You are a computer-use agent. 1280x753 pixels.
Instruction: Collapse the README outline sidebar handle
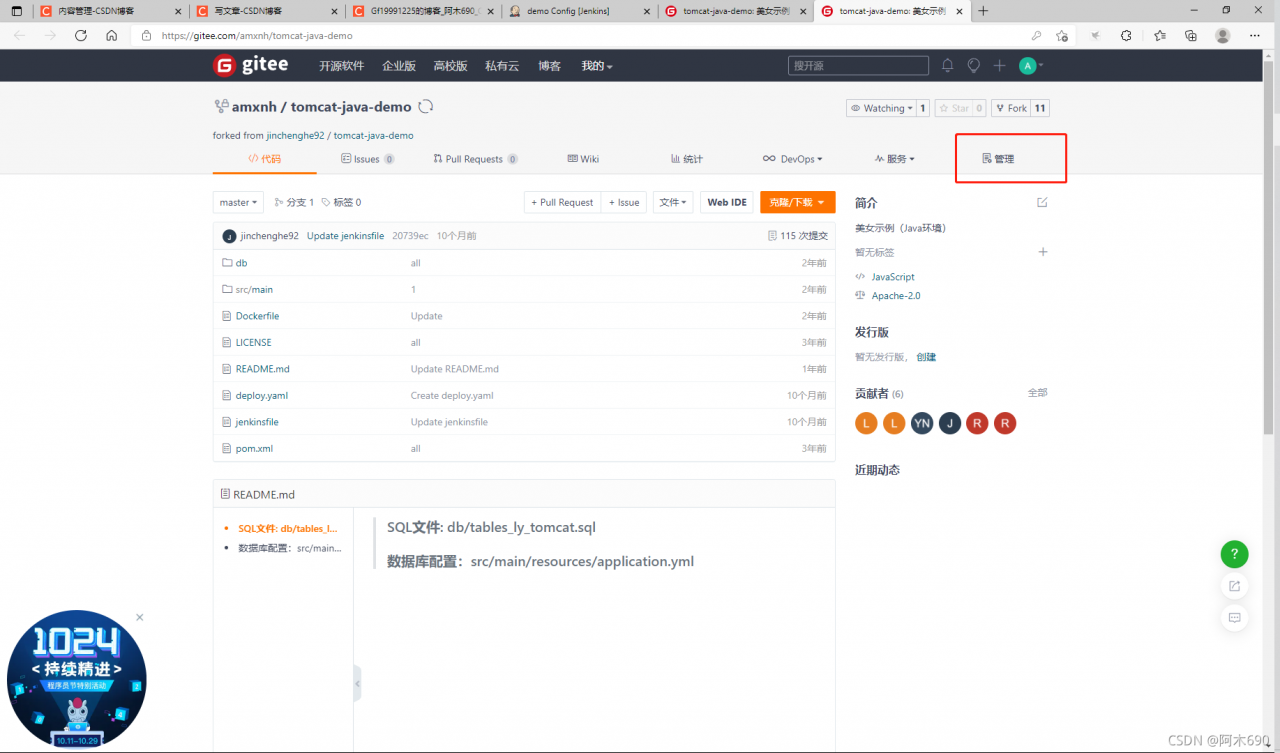(357, 685)
